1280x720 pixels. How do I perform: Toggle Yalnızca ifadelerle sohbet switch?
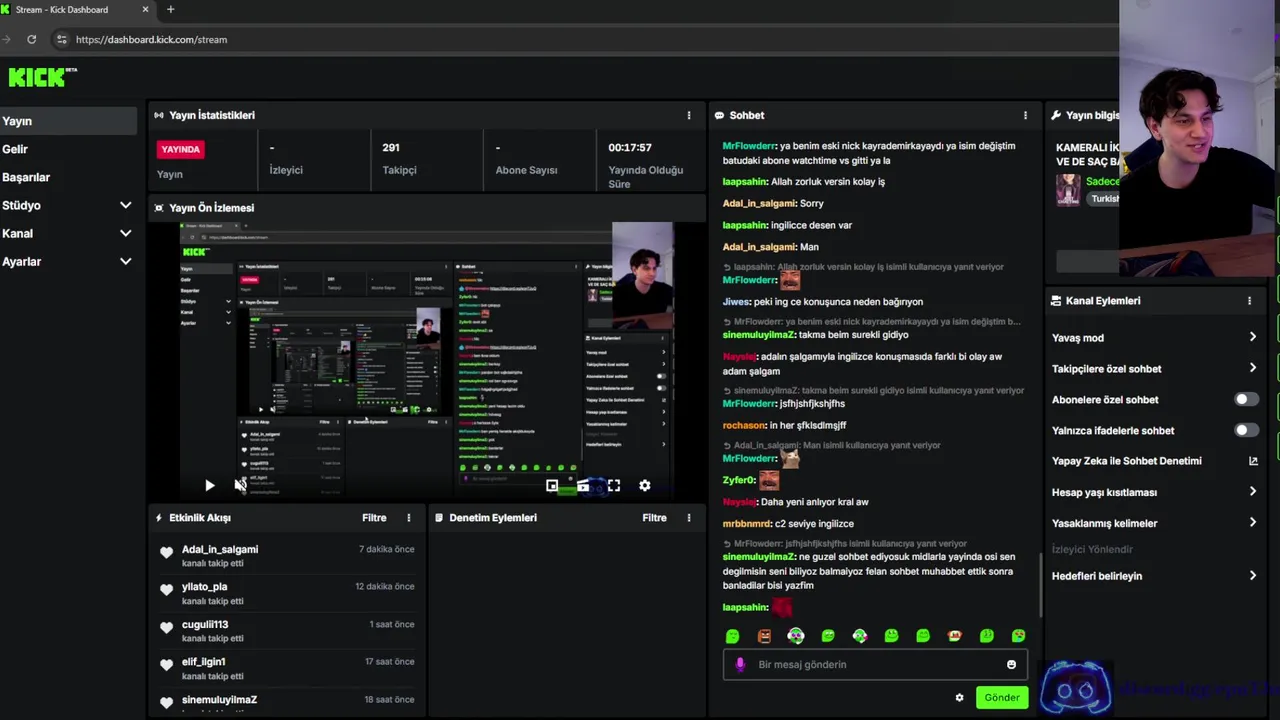[1246, 430]
